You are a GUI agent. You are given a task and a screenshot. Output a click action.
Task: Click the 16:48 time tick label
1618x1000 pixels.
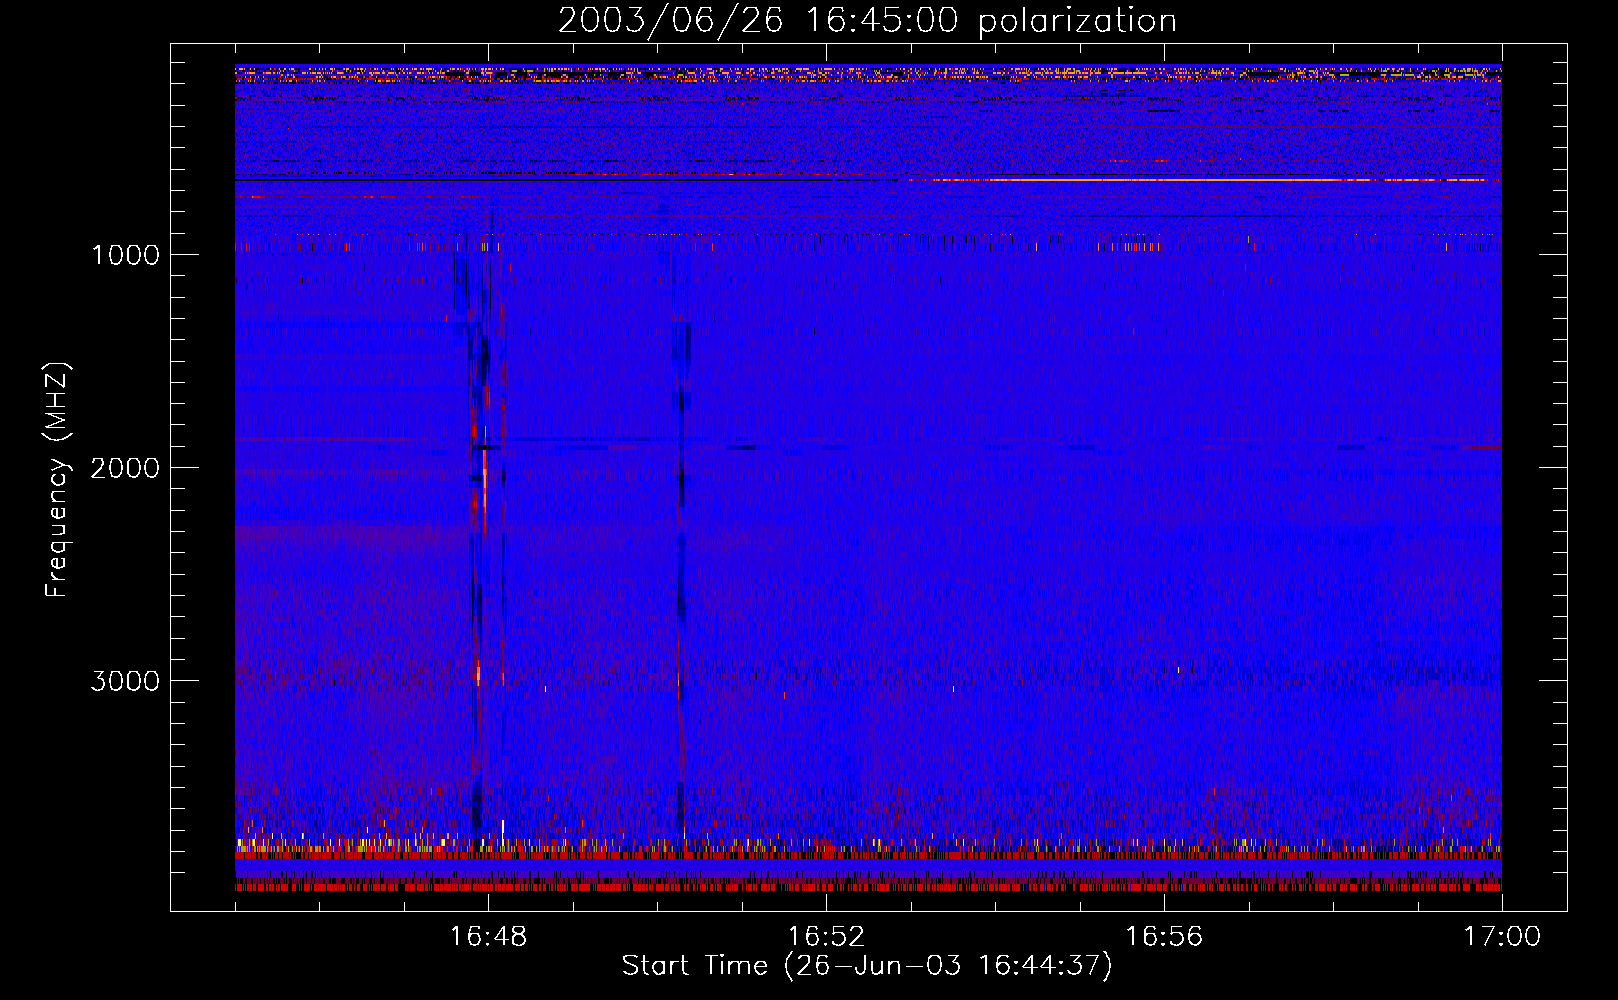(x=488, y=937)
